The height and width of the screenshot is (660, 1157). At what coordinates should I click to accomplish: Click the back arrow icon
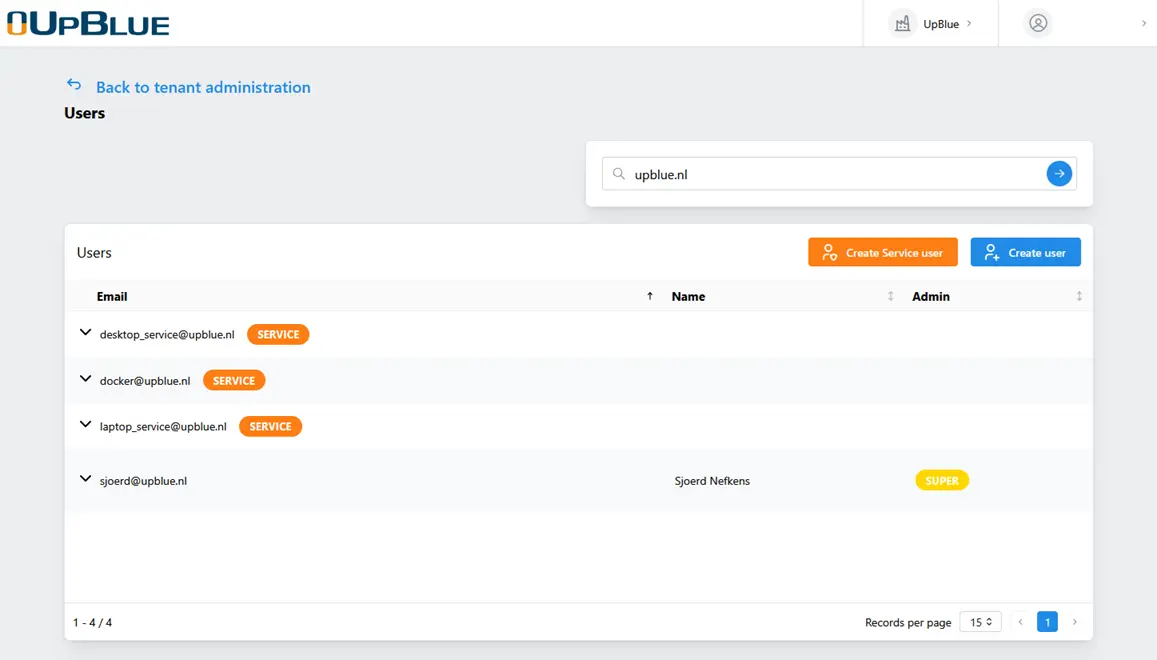pos(74,85)
